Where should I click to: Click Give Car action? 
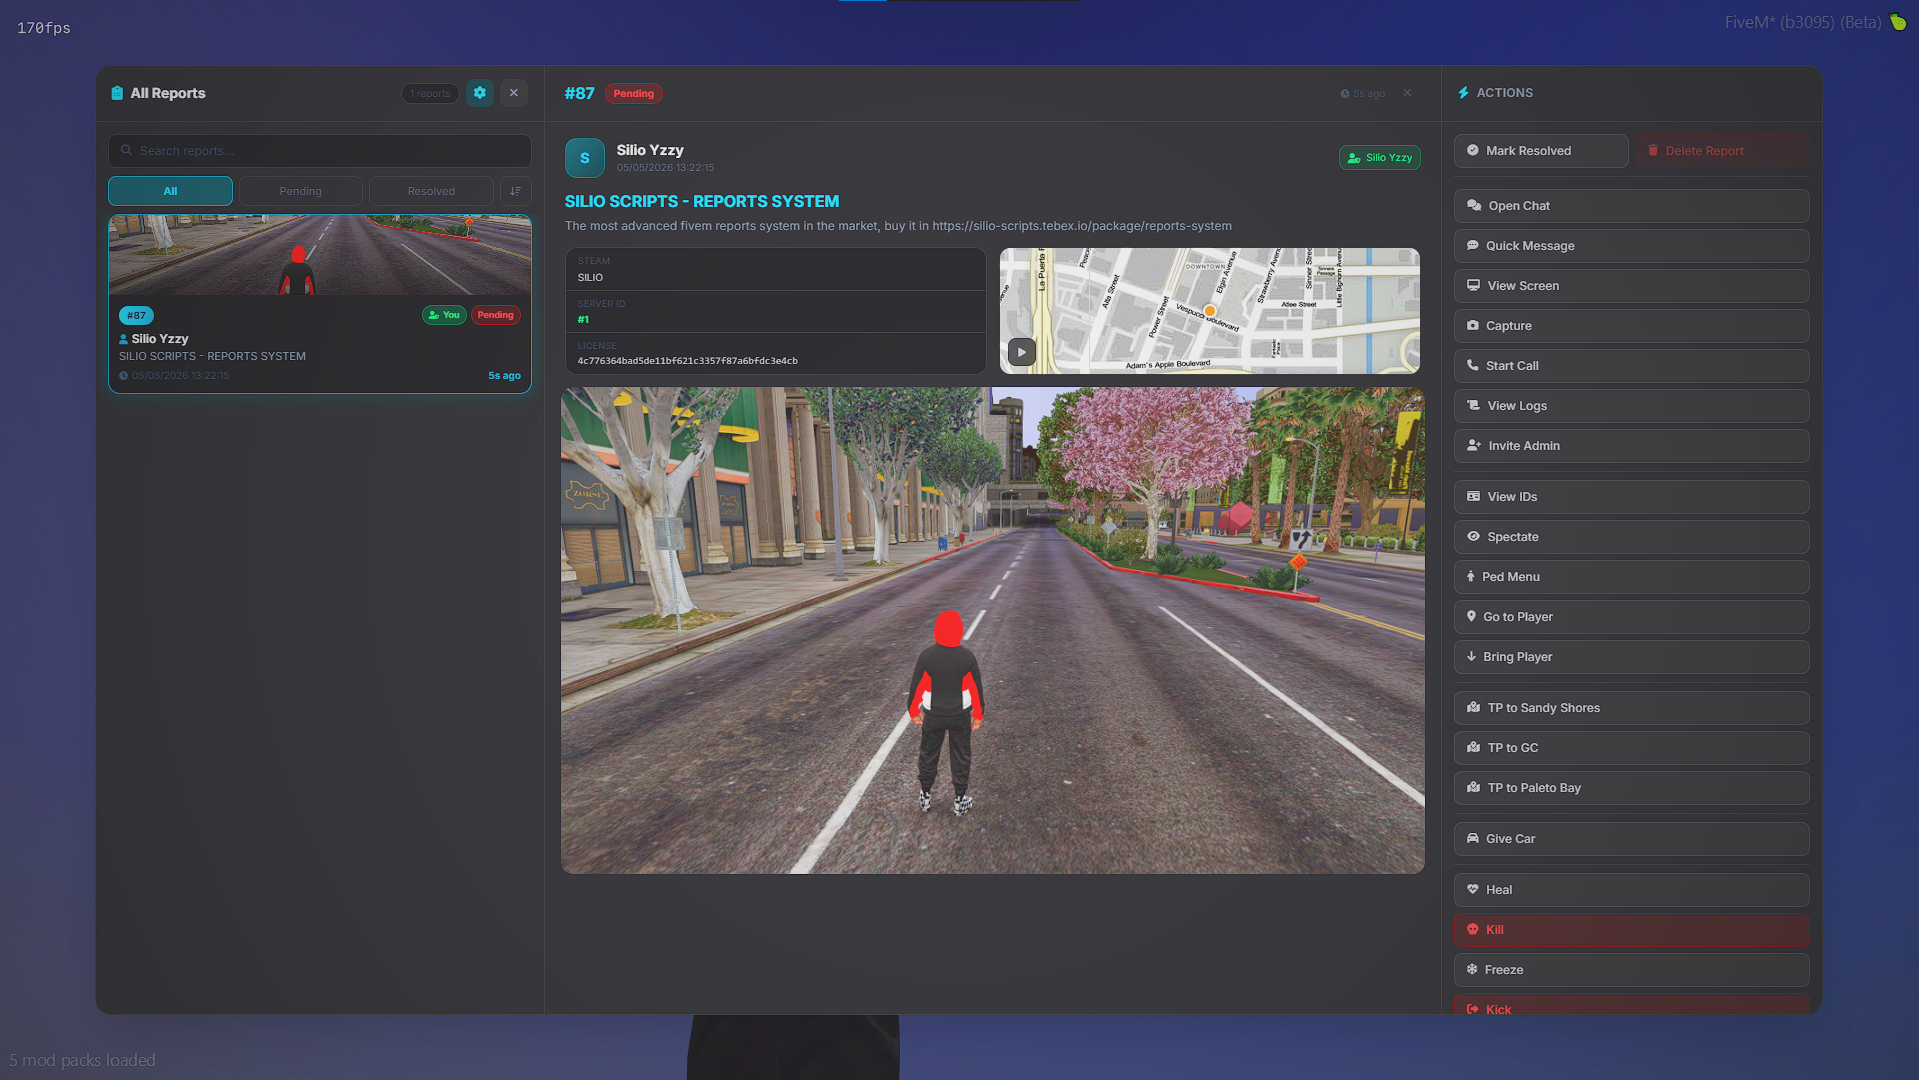[1632, 839]
